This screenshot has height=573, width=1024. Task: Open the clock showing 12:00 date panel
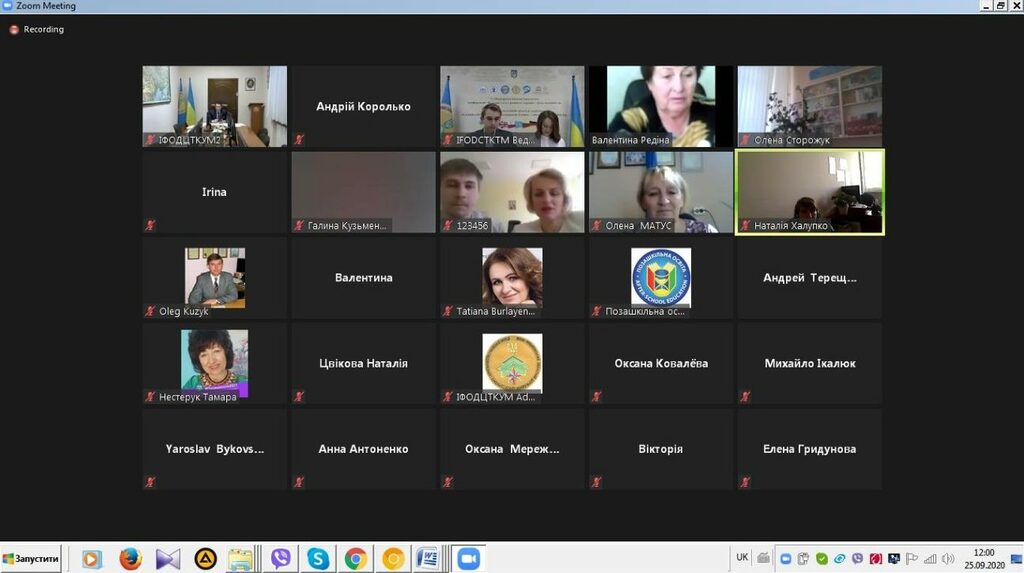pyautogui.click(x=984, y=558)
